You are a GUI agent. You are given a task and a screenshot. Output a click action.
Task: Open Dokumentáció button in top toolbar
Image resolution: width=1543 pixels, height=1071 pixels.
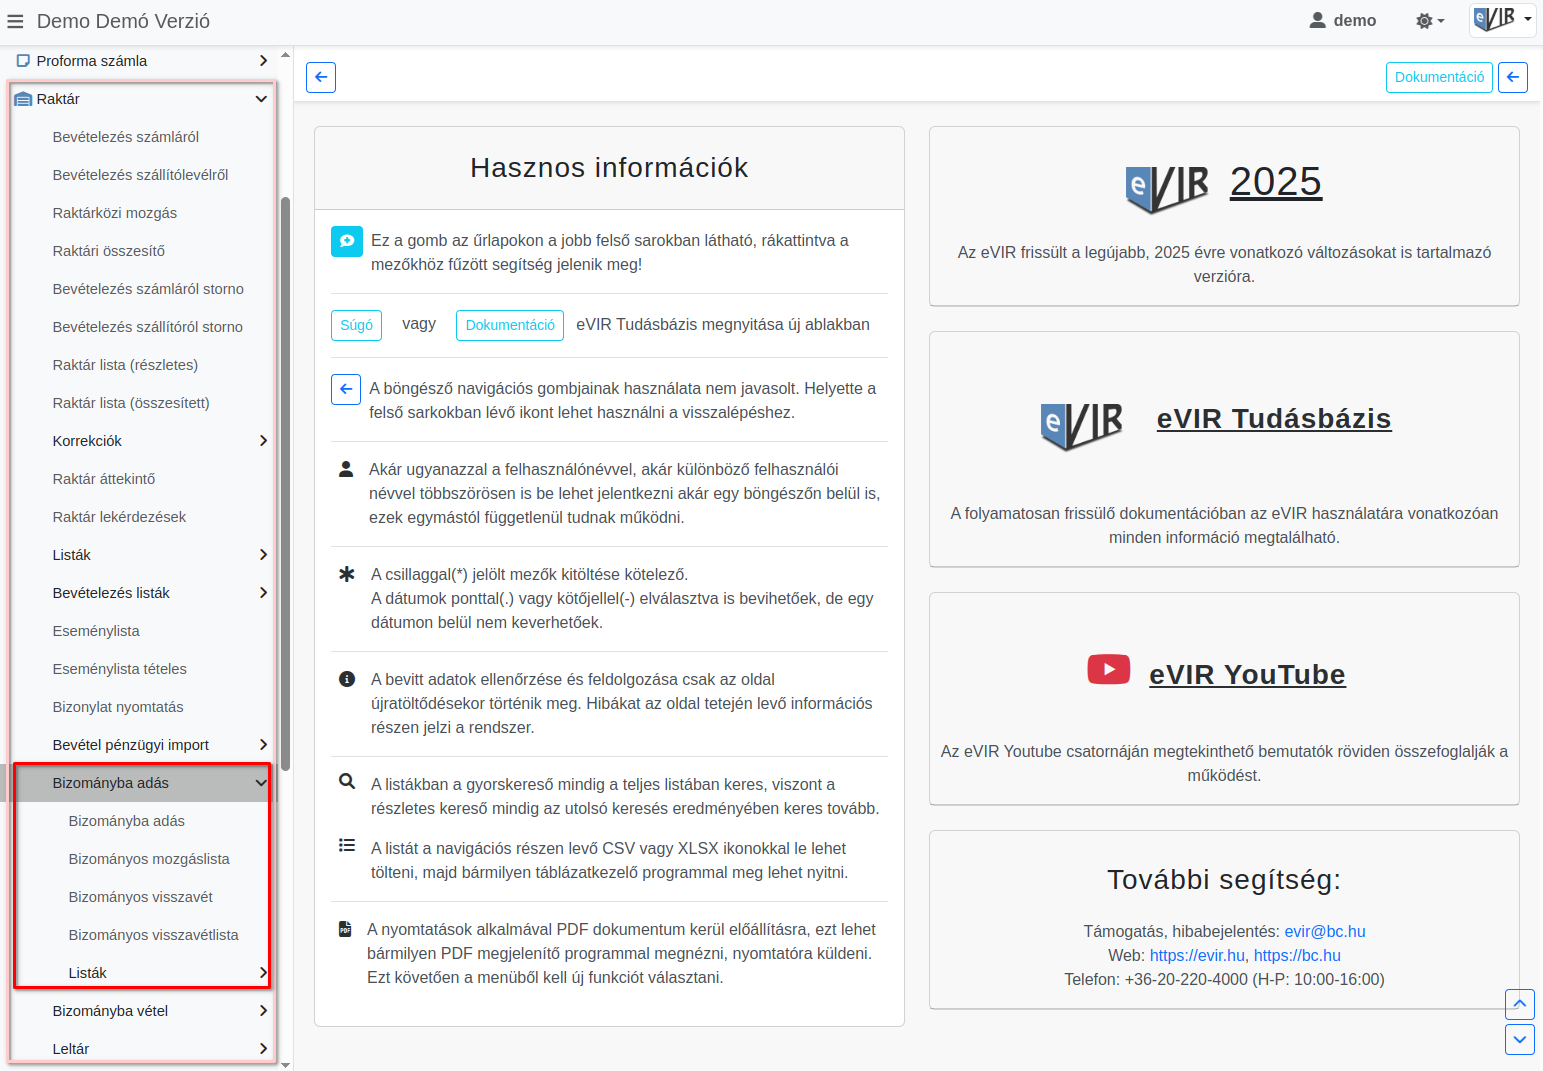pos(1439,77)
